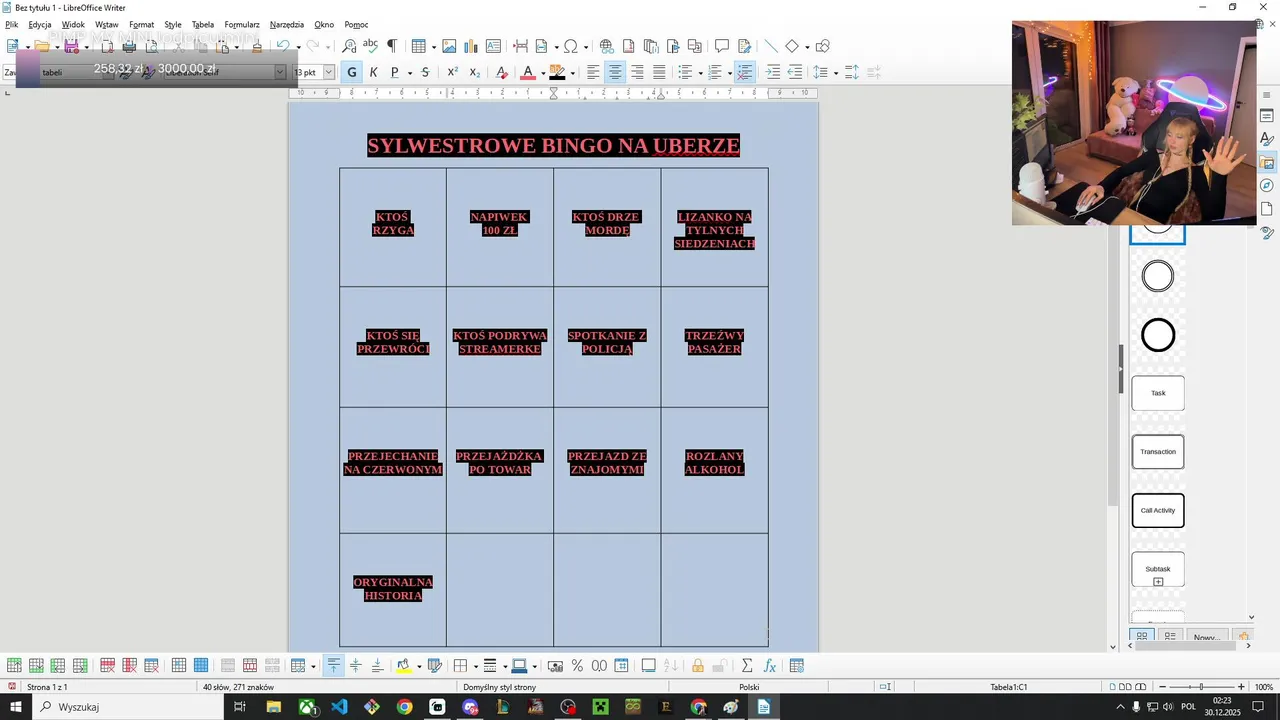Undo the last action
The width and height of the screenshot is (1280, 720).
coord(283,46)
